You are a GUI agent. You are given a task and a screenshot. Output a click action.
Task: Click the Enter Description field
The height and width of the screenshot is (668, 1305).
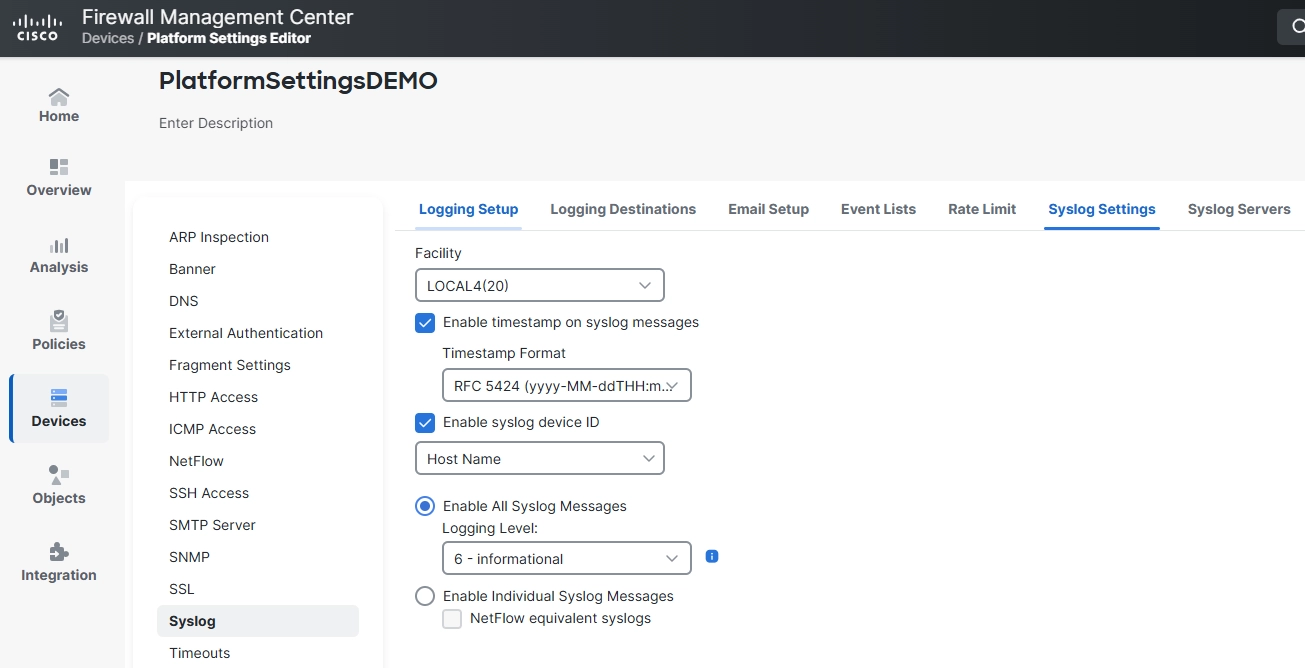(x=216, y=123)
